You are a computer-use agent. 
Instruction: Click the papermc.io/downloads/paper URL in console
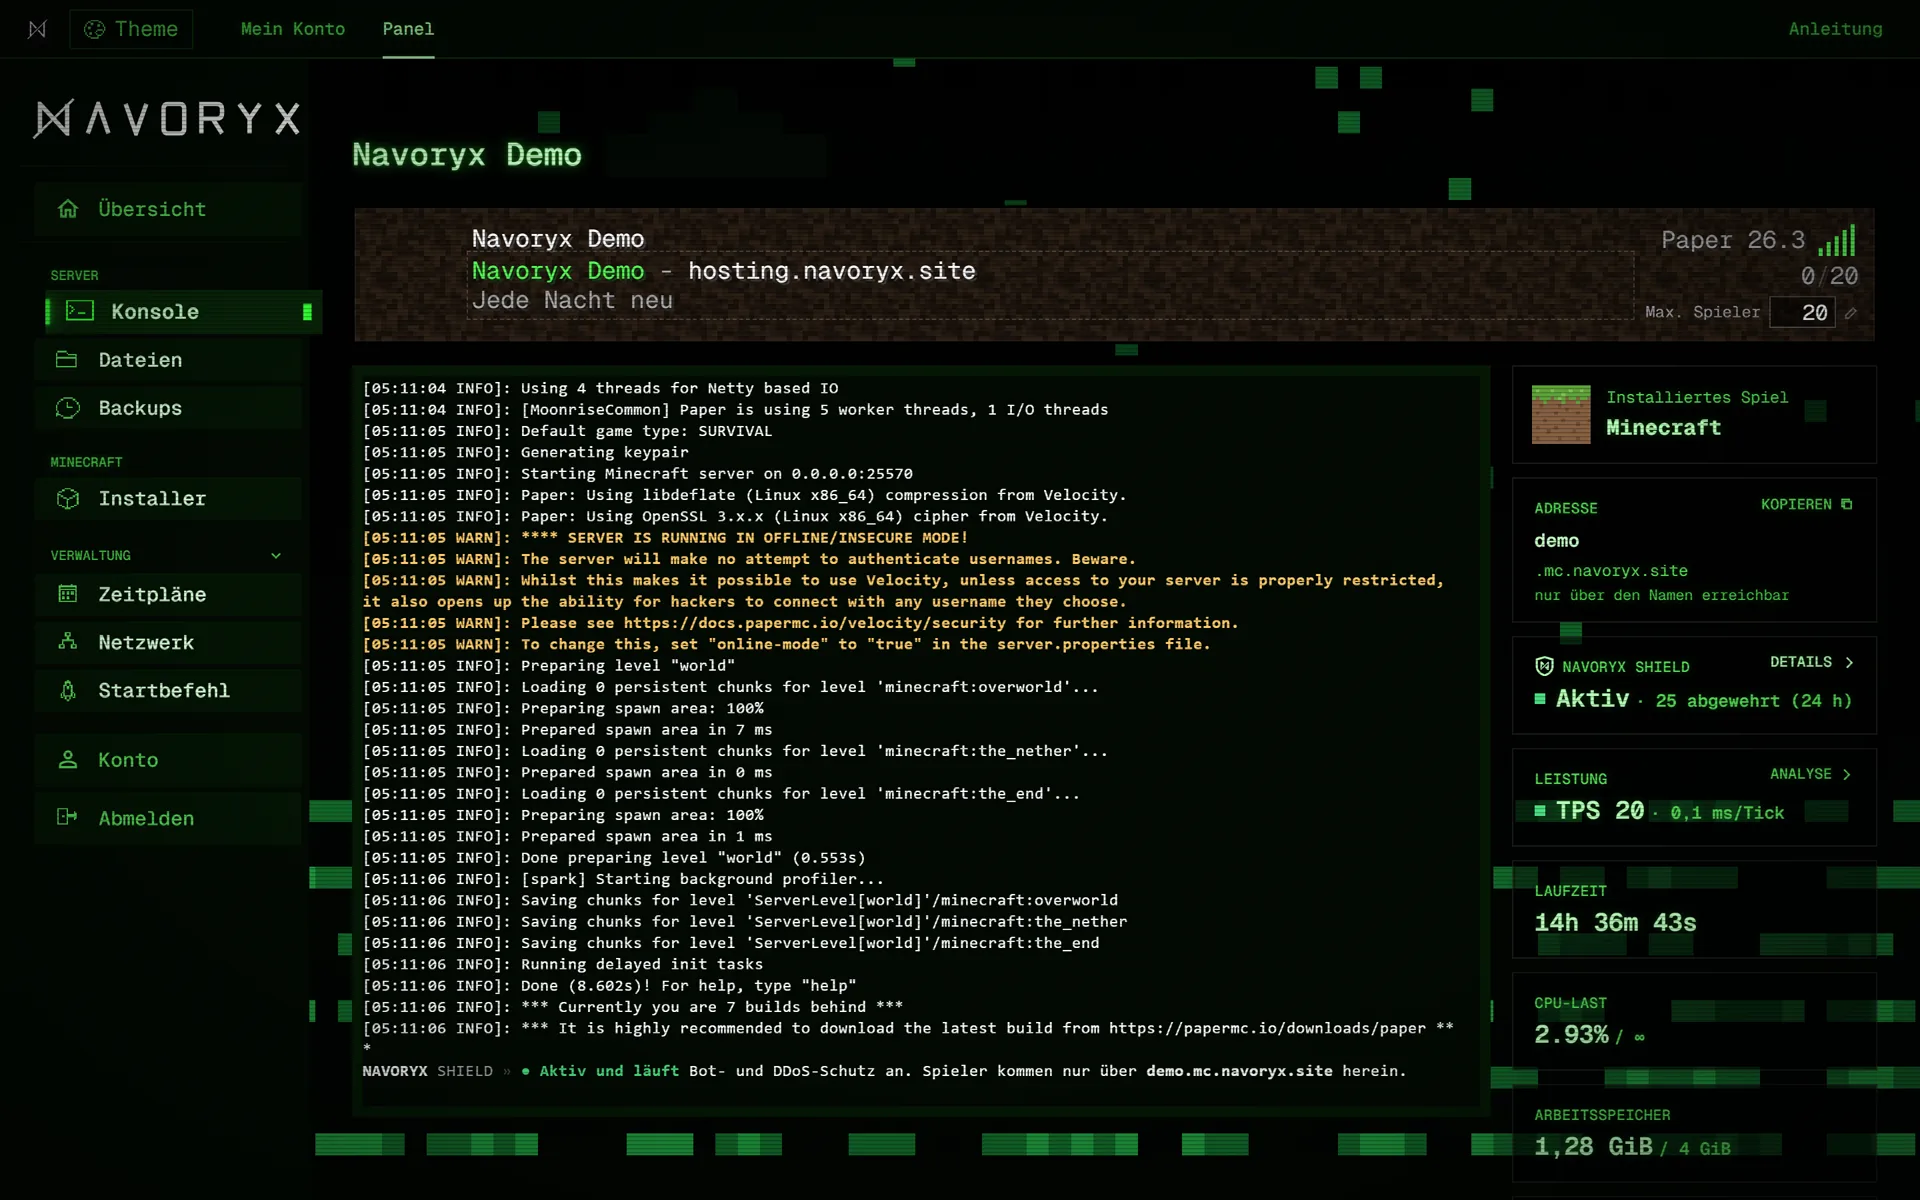coord(1267,1028)
